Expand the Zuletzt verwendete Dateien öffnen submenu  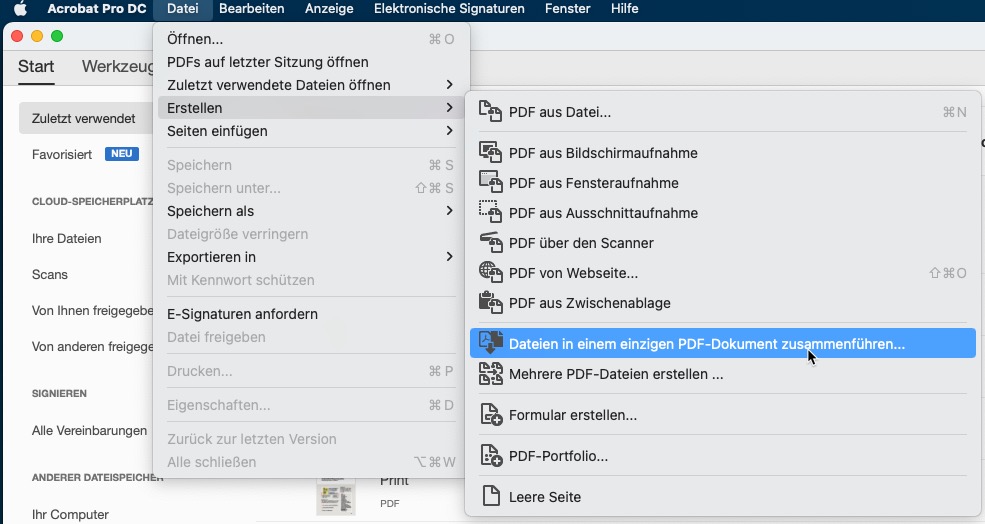pos(450,85)
